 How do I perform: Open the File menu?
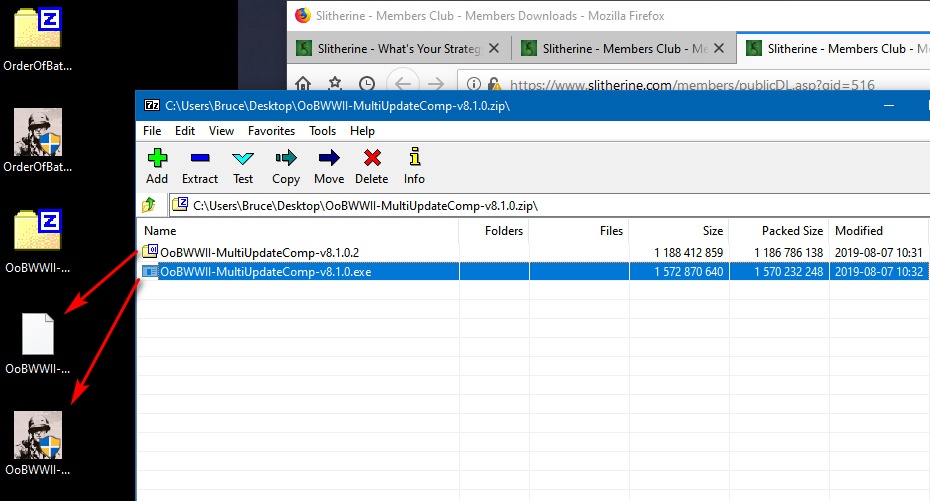(x=152, y=131)
